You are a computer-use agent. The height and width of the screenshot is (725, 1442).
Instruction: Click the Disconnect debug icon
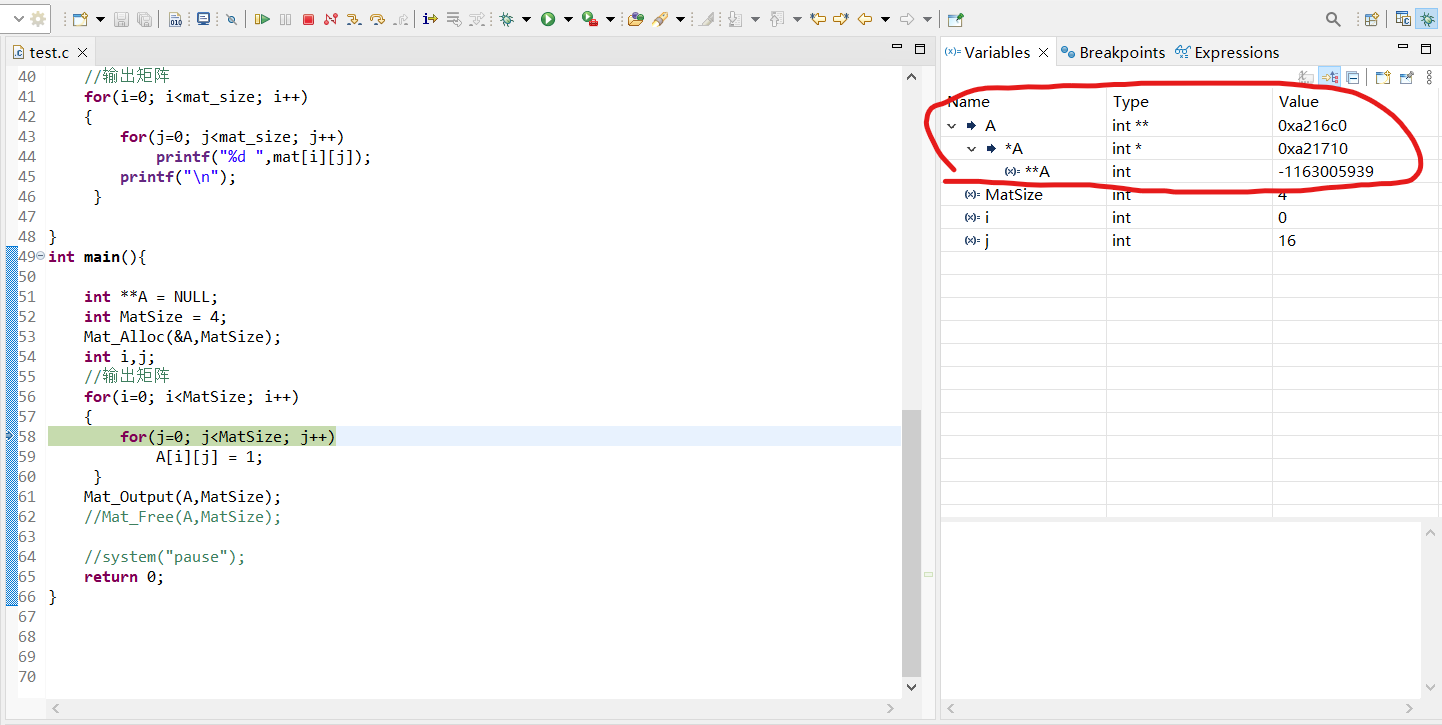pyautogui.click(x=330, y=19)
